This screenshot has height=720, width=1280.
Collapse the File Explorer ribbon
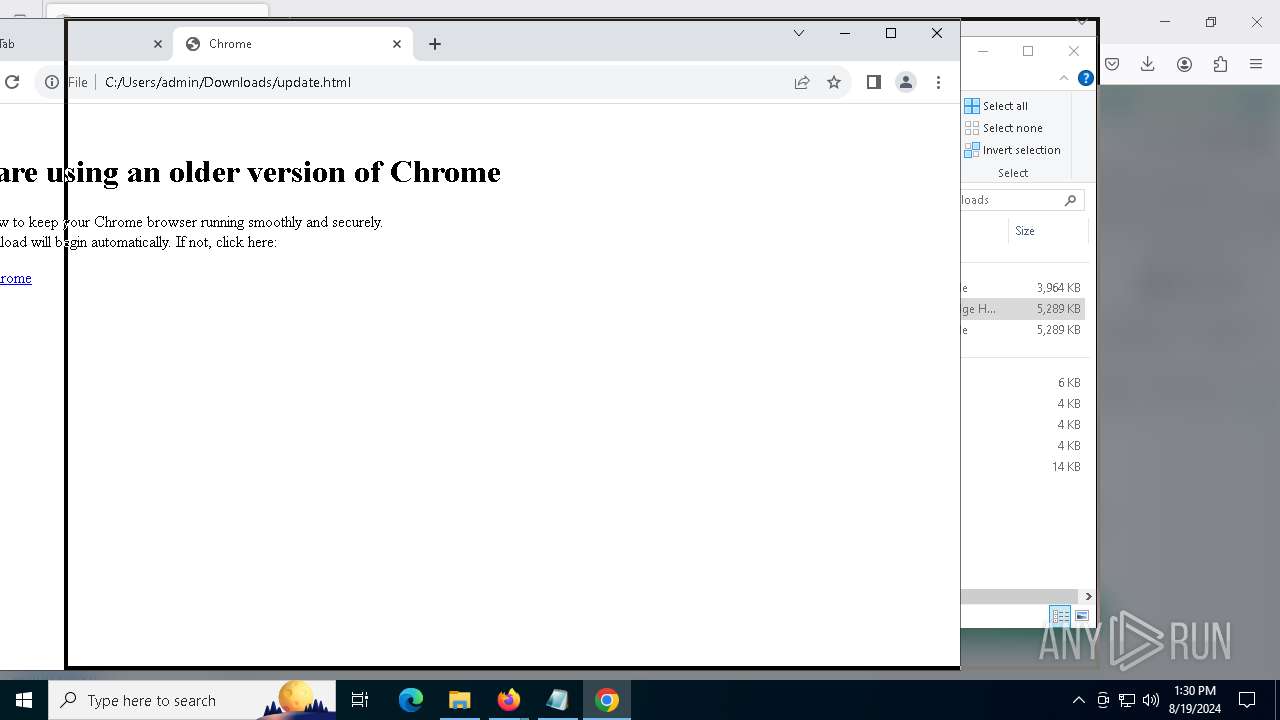pyautogui.click(x=1063, y=78)
